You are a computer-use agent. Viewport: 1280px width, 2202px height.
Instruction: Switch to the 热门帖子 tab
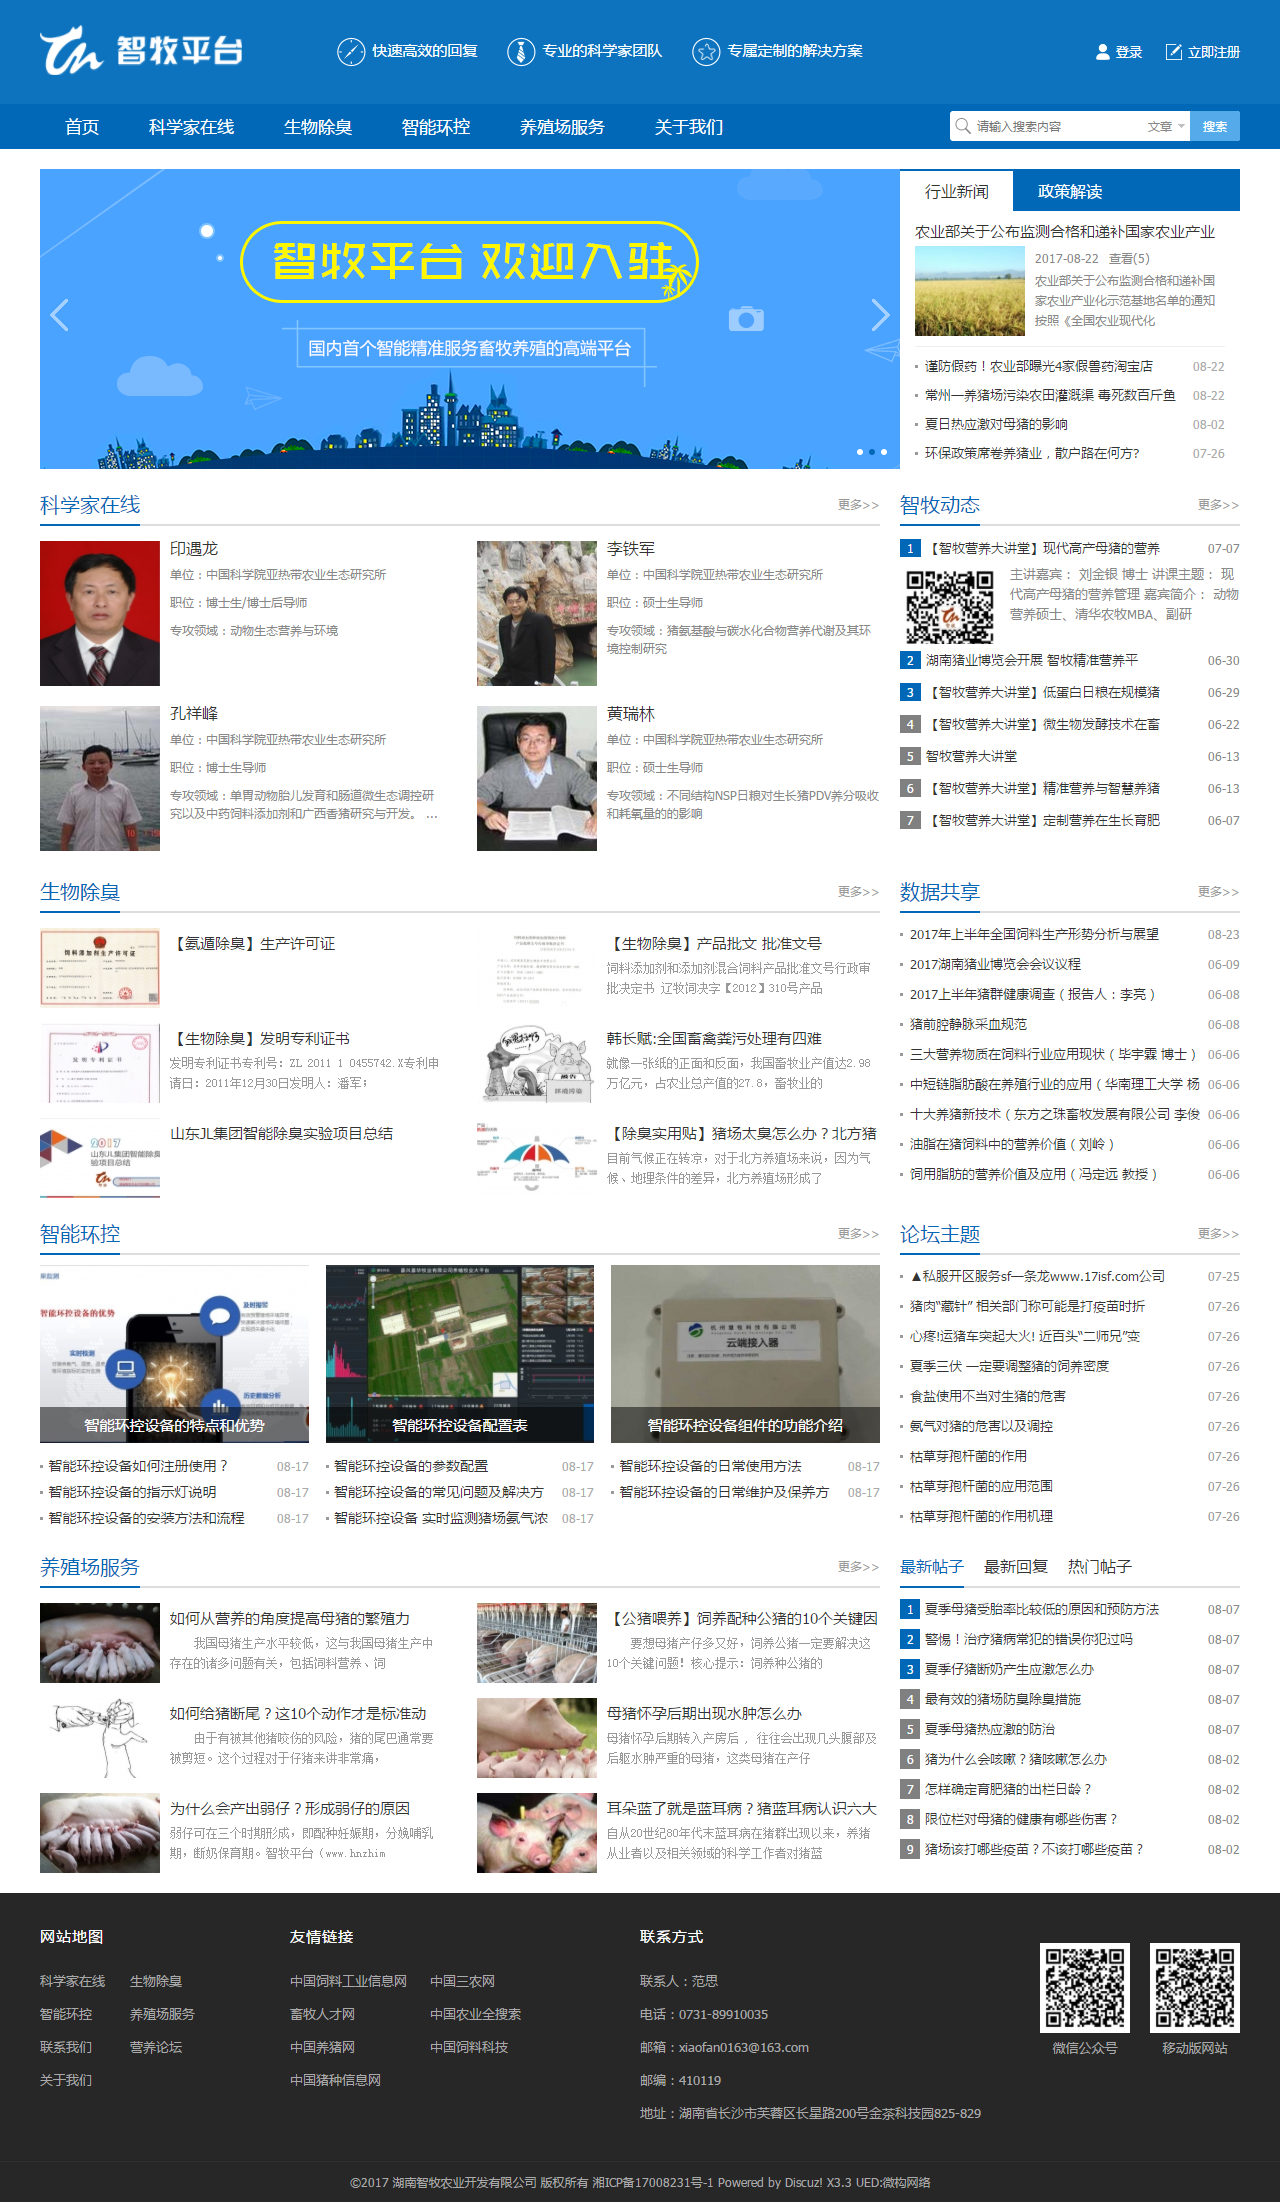1099,1567
